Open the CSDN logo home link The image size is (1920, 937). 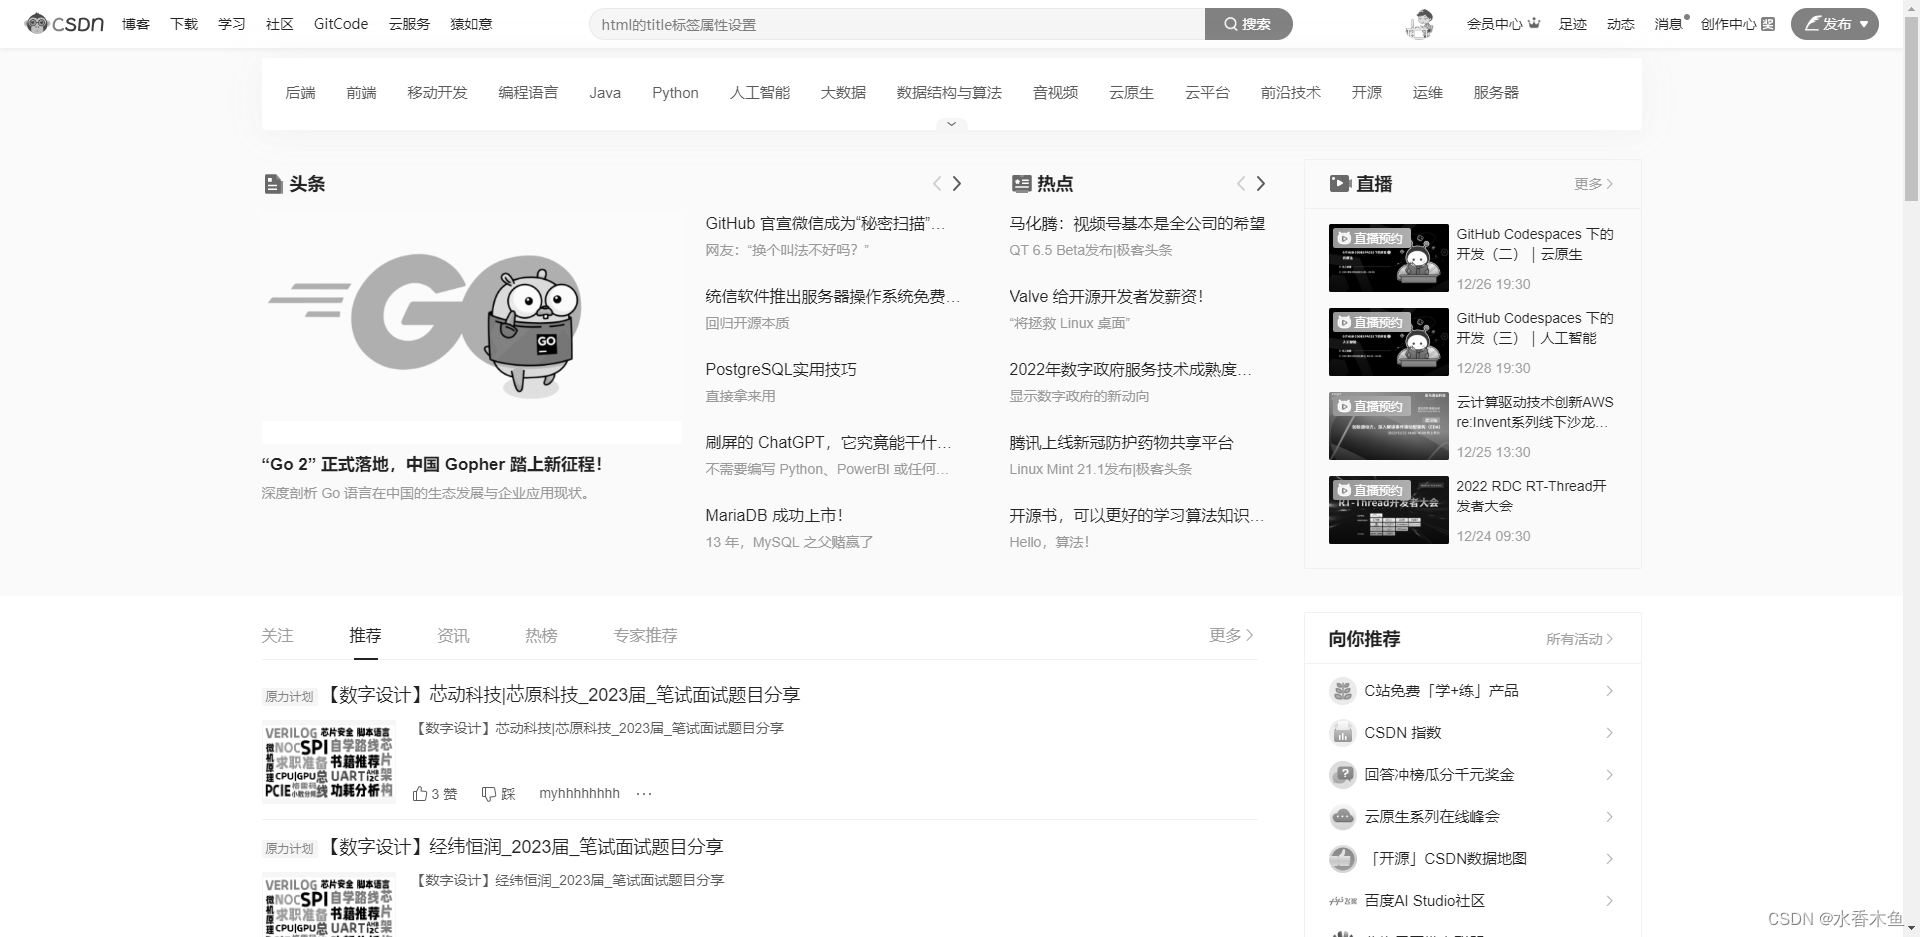click(65, 23)
